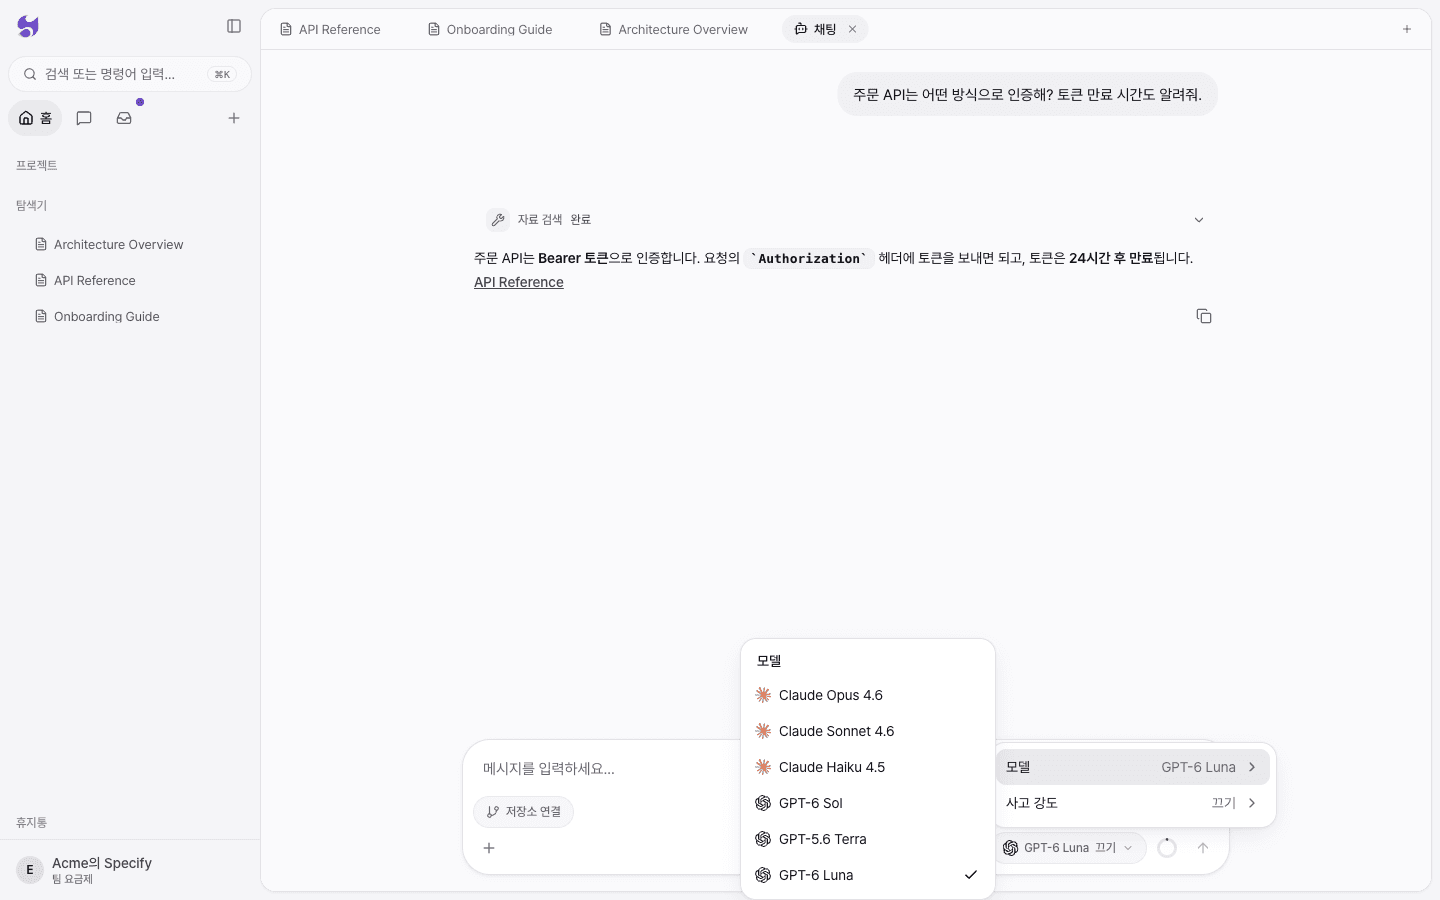Choose GPT-5.6 Terra model
Screen dimensions: 1440x900
[x=868, y=839]
